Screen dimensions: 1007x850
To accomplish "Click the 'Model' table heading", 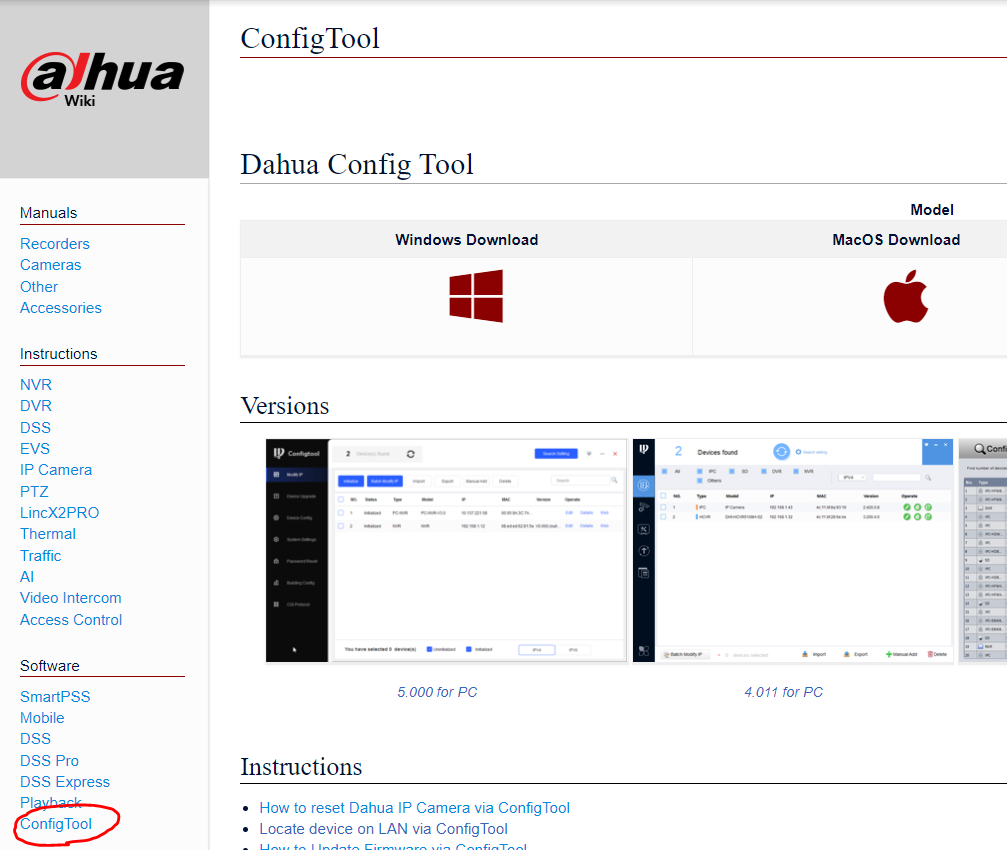I will (x=932, y=210).
